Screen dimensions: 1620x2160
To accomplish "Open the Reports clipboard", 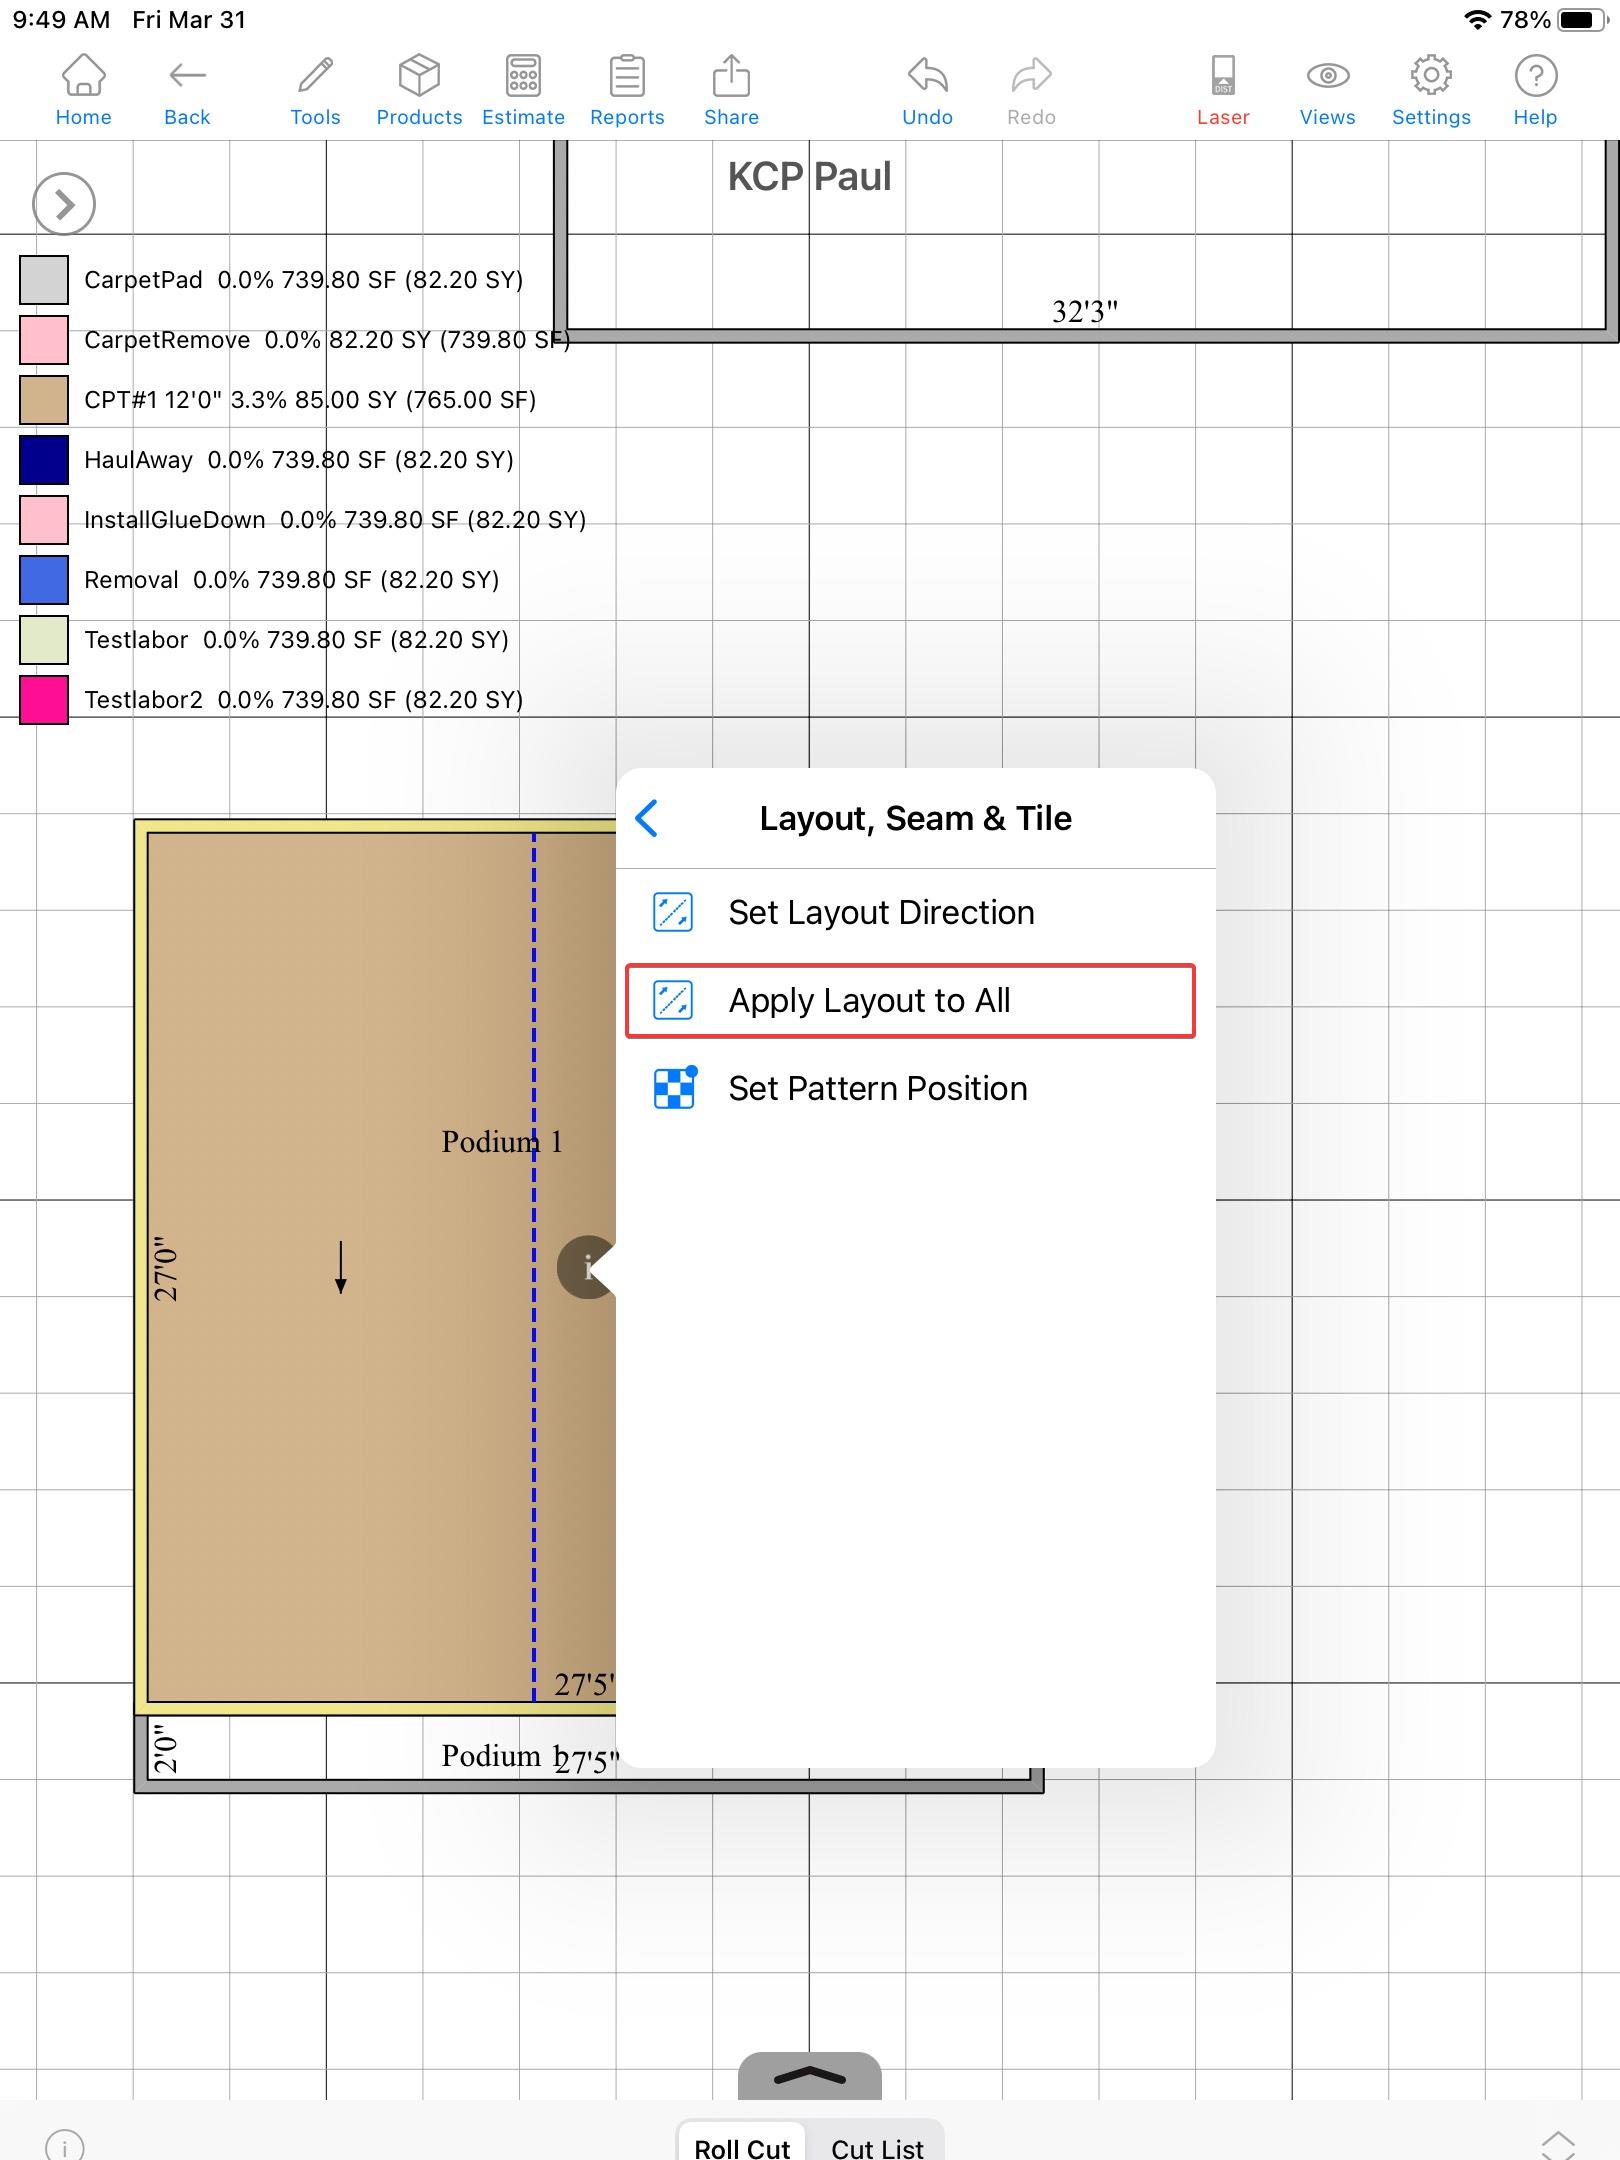I will coord(627,91).
